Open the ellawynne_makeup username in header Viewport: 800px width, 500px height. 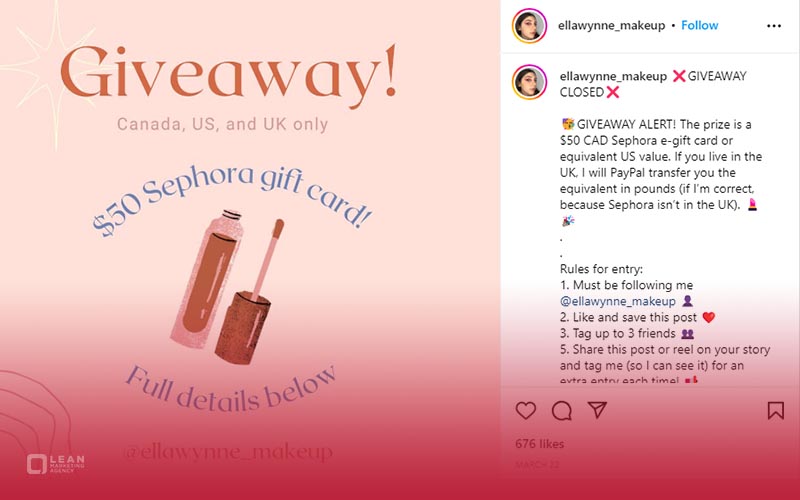(x=611, y=26)
